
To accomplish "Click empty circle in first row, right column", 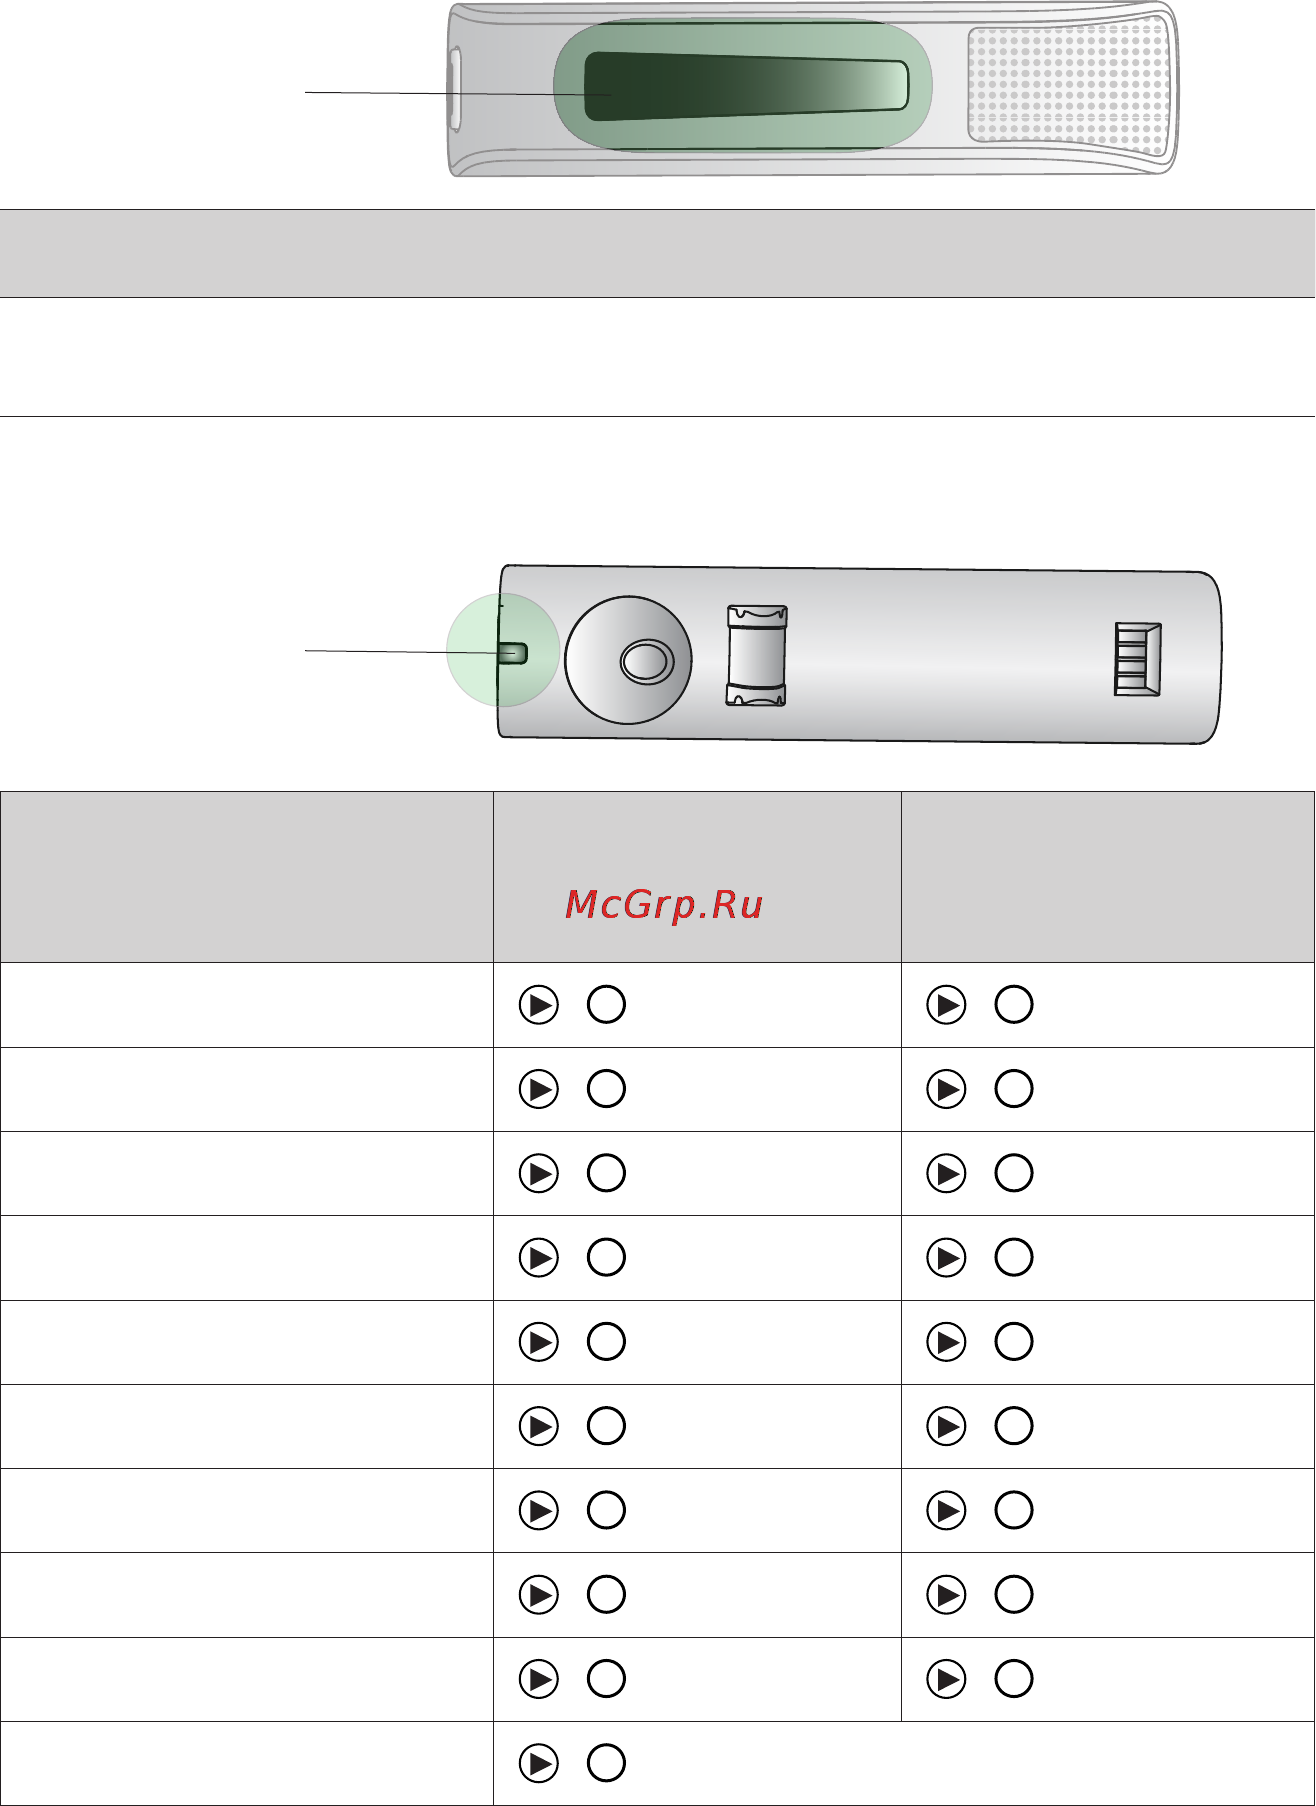I will pyautogui.click(x=1014, y=1005).
